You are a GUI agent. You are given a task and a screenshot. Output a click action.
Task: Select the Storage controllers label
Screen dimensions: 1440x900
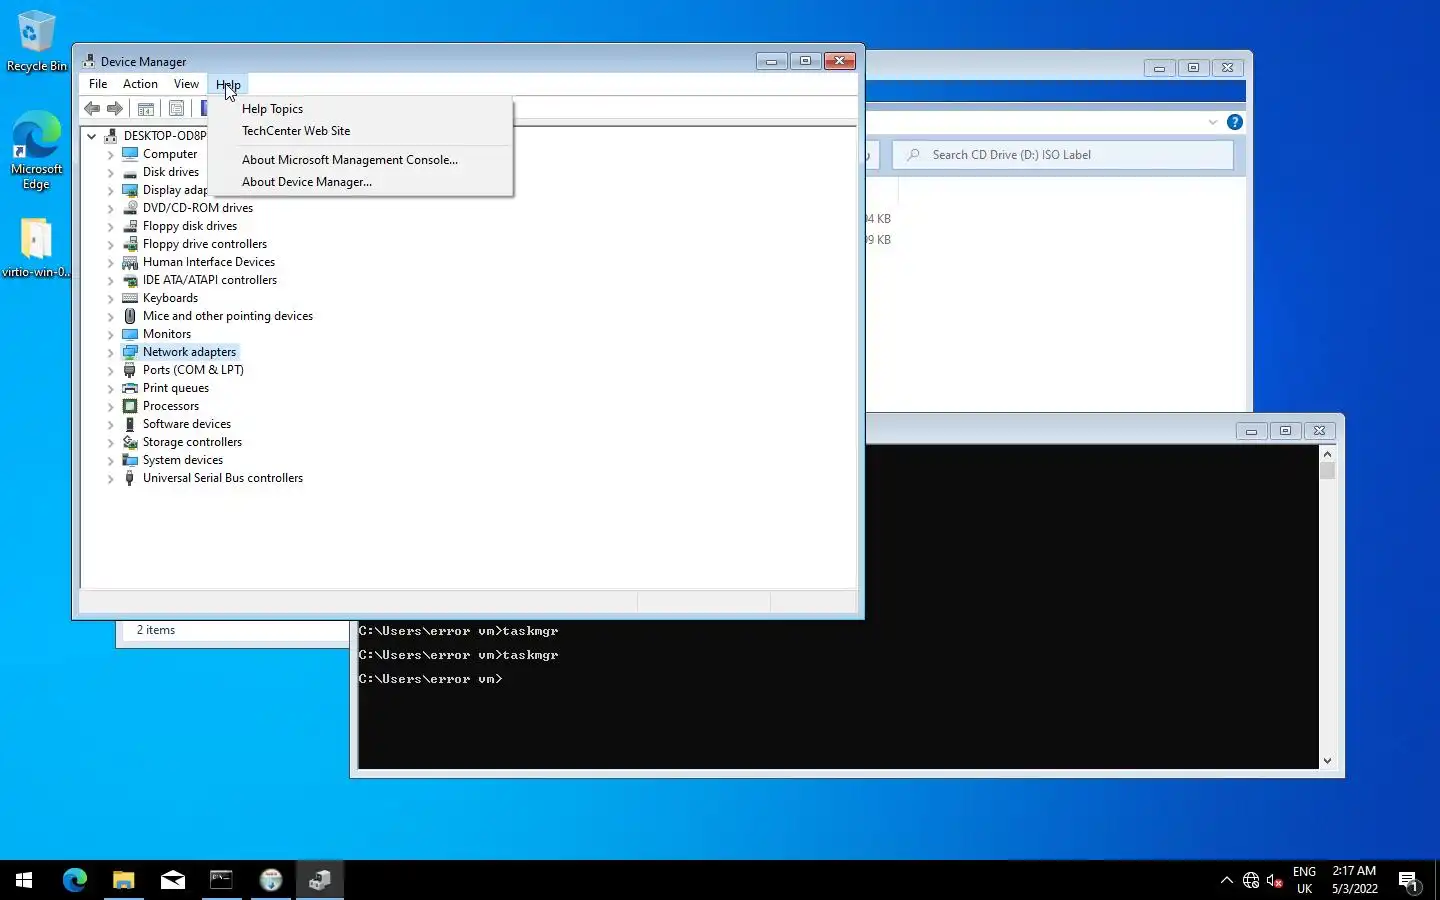coord(192,442)
